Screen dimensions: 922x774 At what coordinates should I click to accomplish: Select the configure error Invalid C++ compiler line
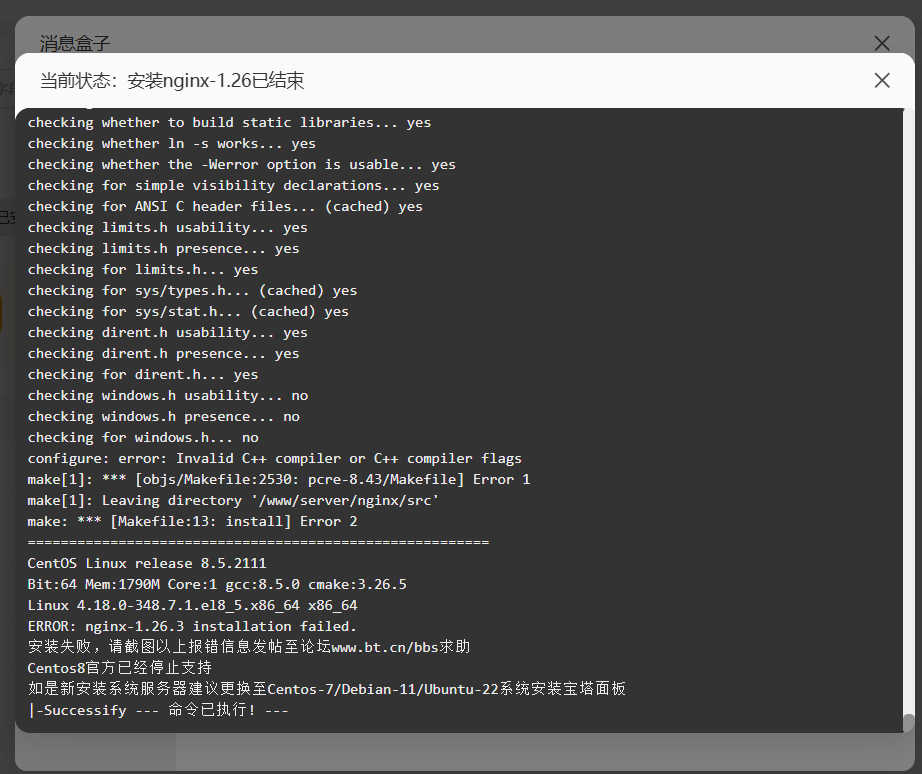pos(274,458)
